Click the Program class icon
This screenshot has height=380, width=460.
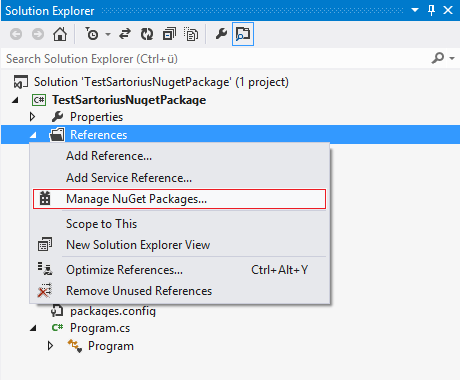[75, 346]
